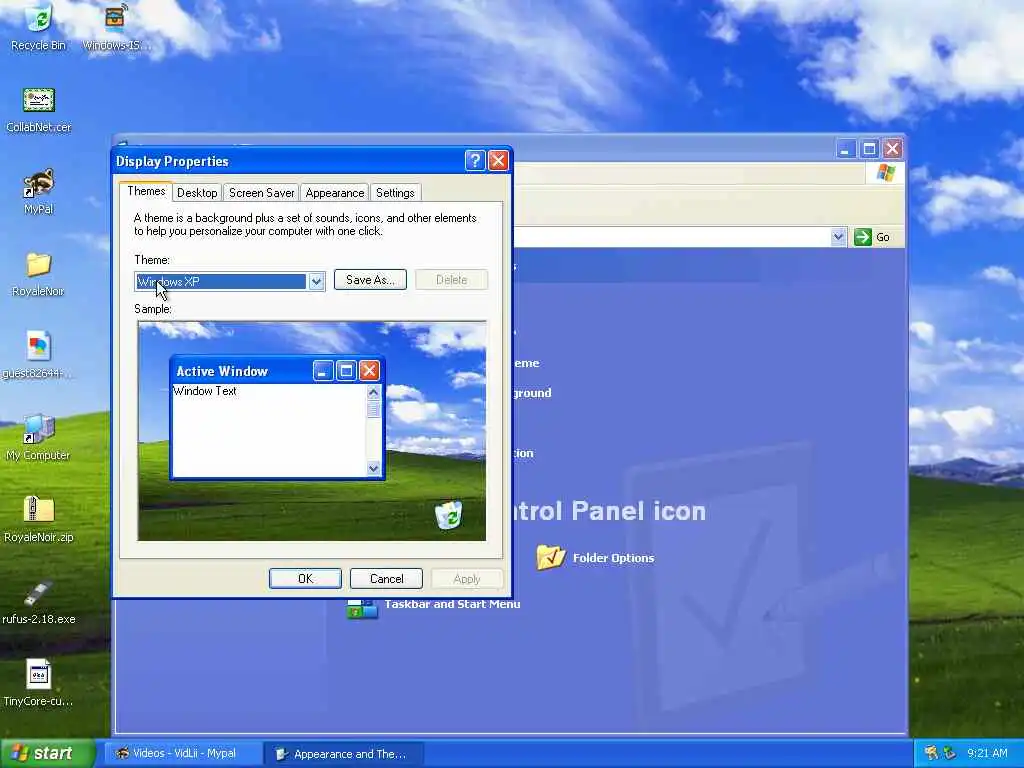The height and width of the screenshot is (768, 1024).
Task: Click the Active Window sample title bar
Action: click(x=277, y=370)
